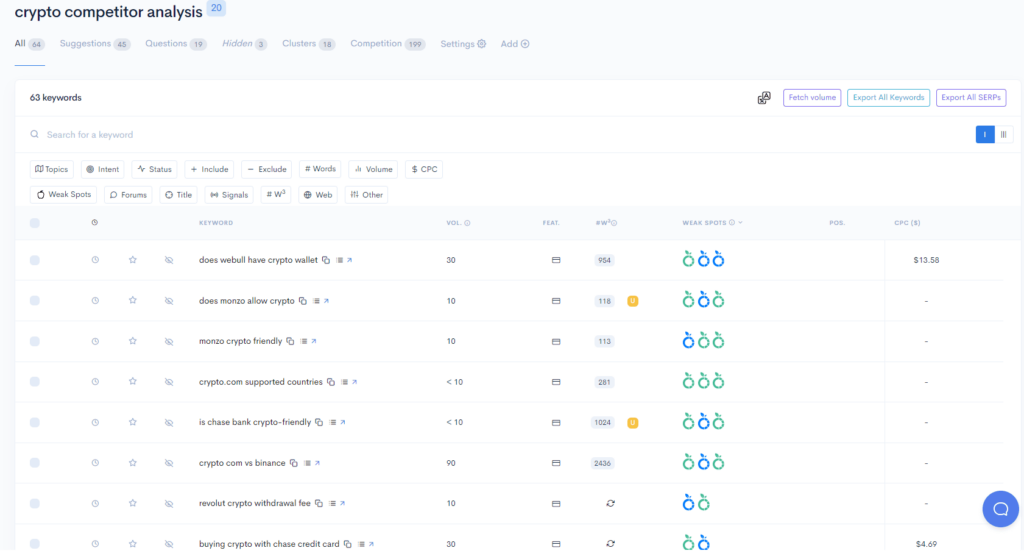This screenshot has height=559, width=1024.
Task: Click the '$13.58' CPC value
Action: tap(926, 260)
